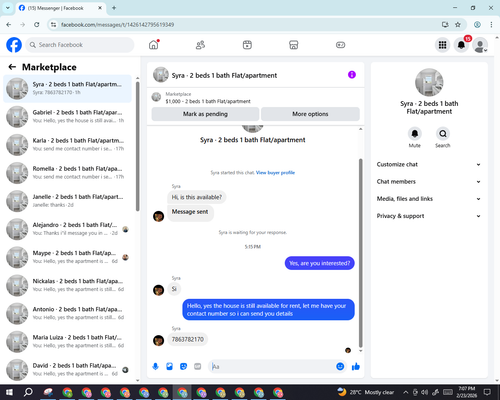
Task: Open Maria Luiza conversation in list
Action: coord(67,341)
